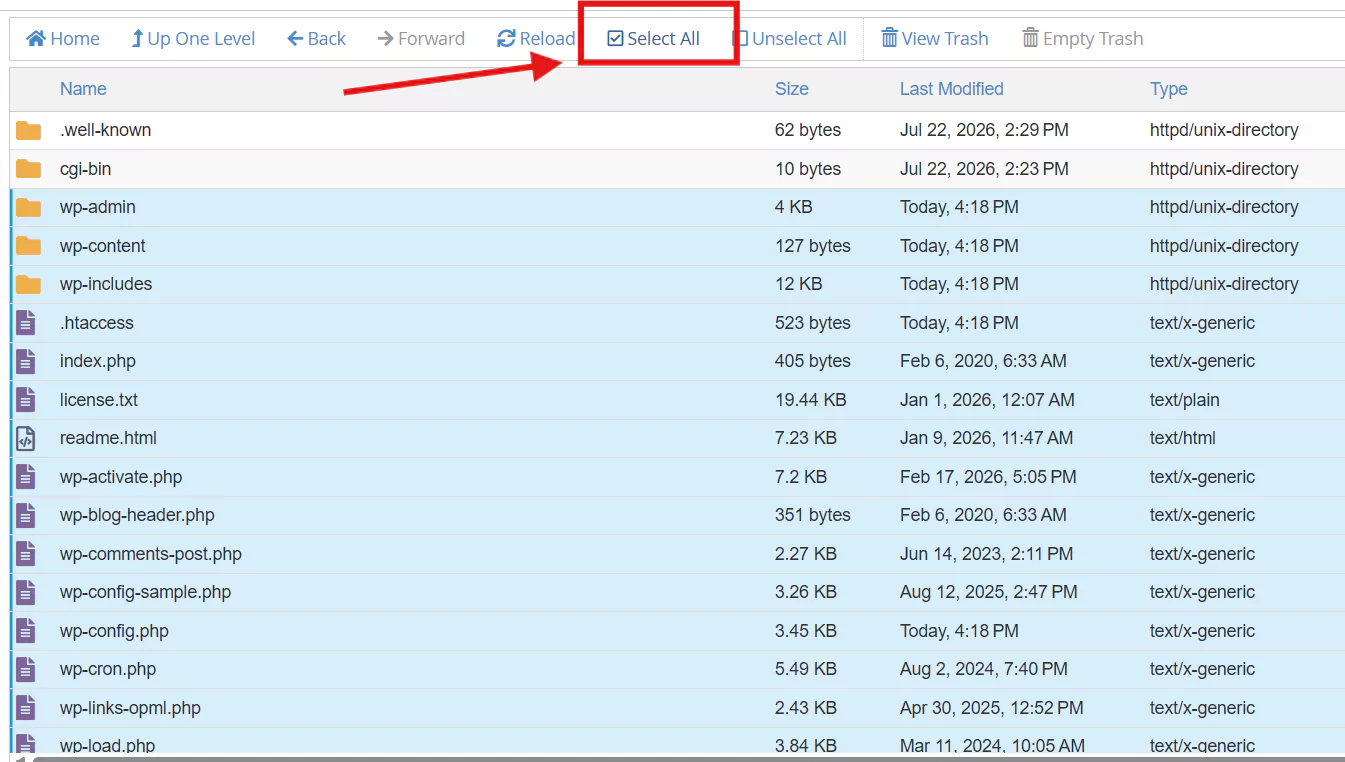Select the wp-includes folder name

[106, 284]
